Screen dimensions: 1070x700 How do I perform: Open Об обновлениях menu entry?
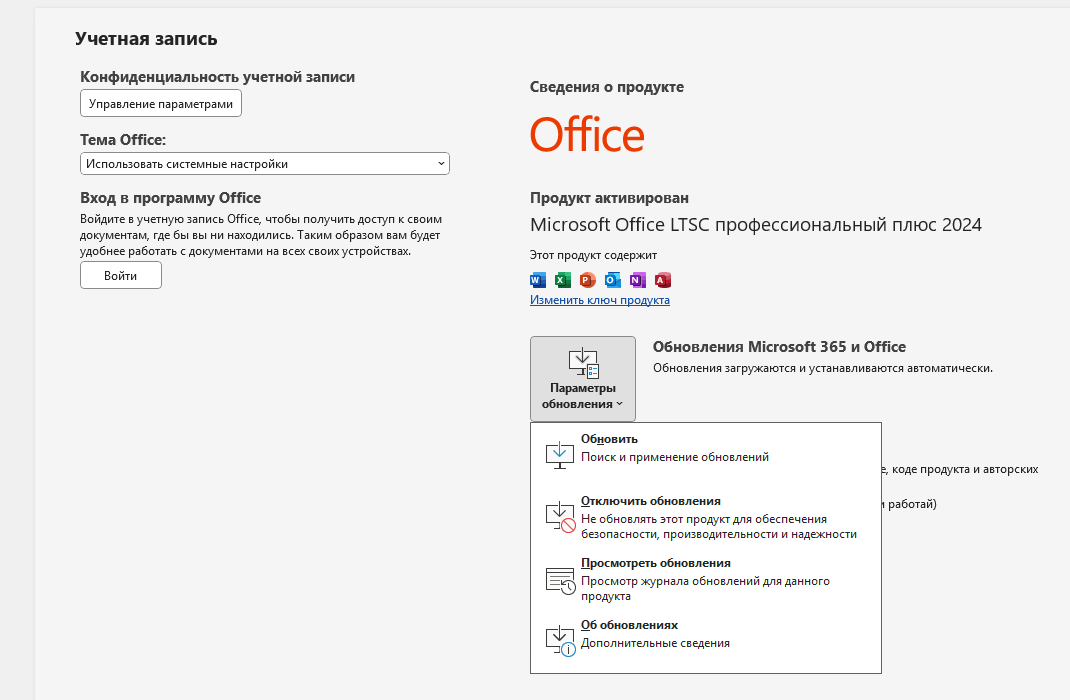tap(706, 641)
